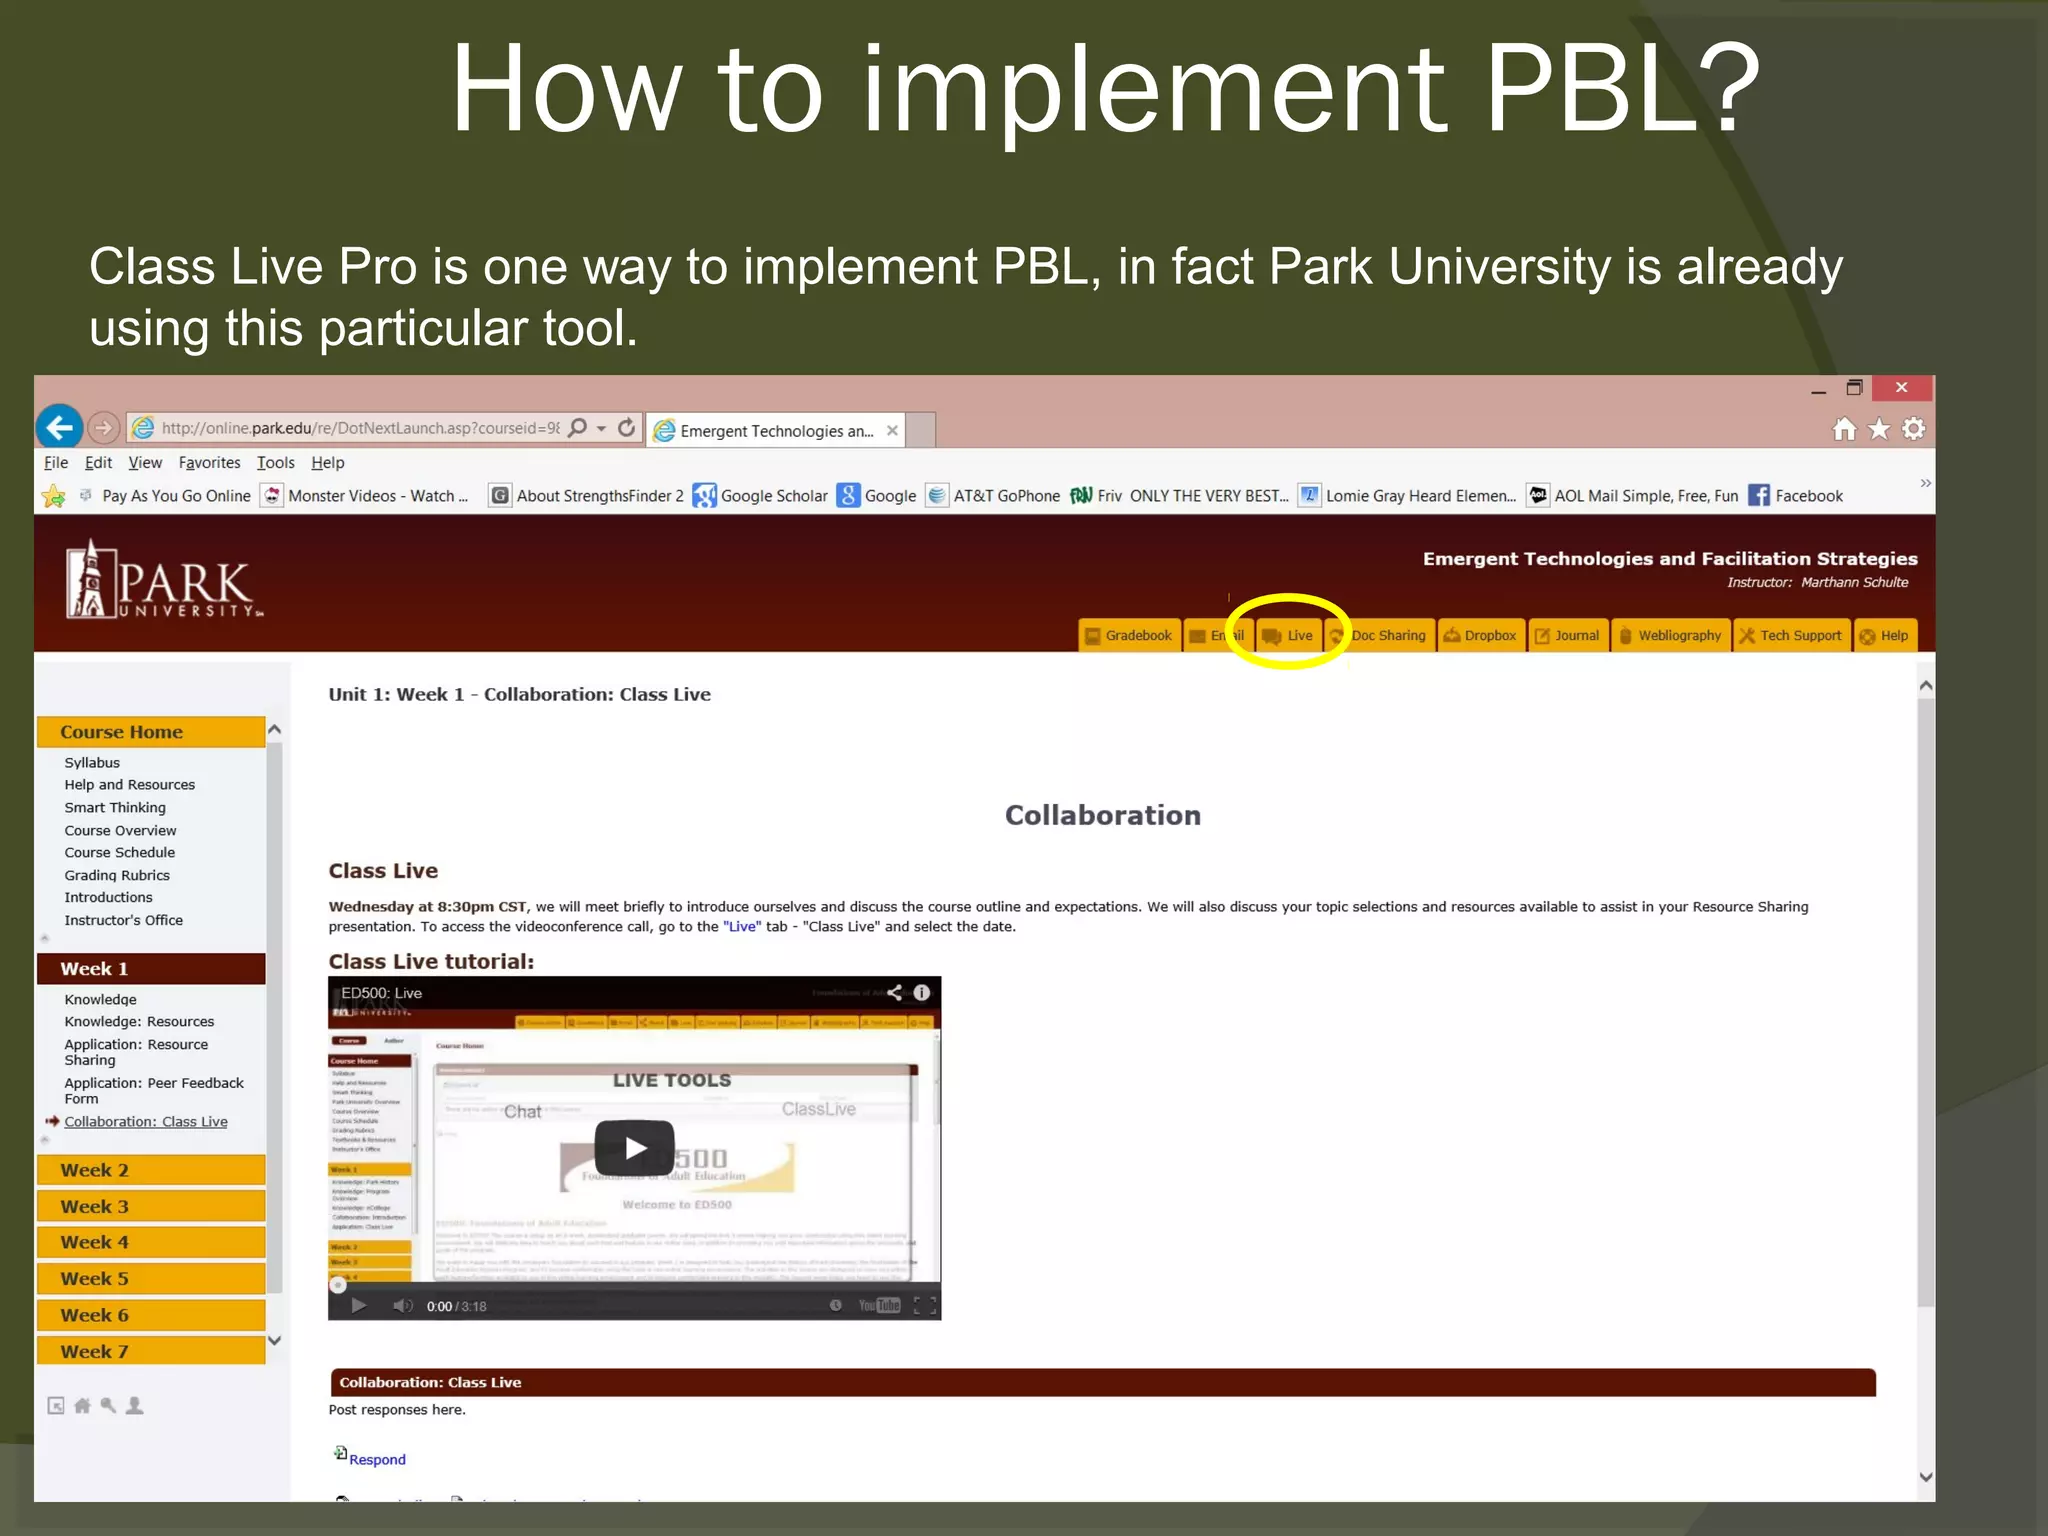Open the AT&T GoPhone bookmark

pos(993,496)
